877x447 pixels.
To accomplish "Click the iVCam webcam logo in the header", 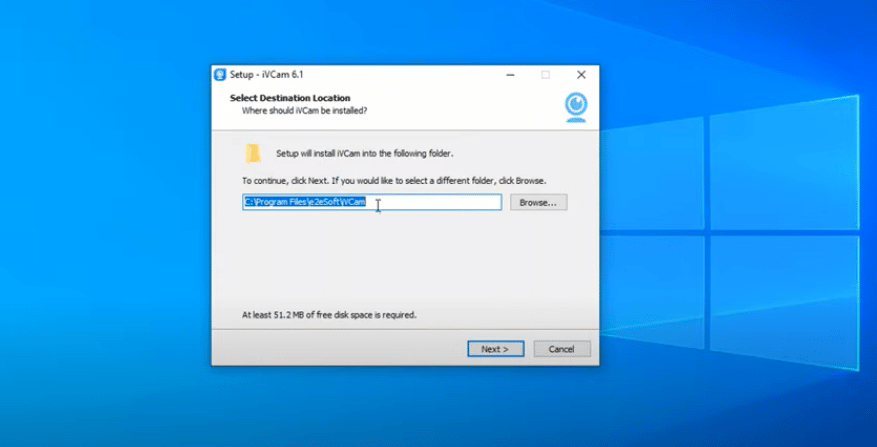I will tap(576, 107).
